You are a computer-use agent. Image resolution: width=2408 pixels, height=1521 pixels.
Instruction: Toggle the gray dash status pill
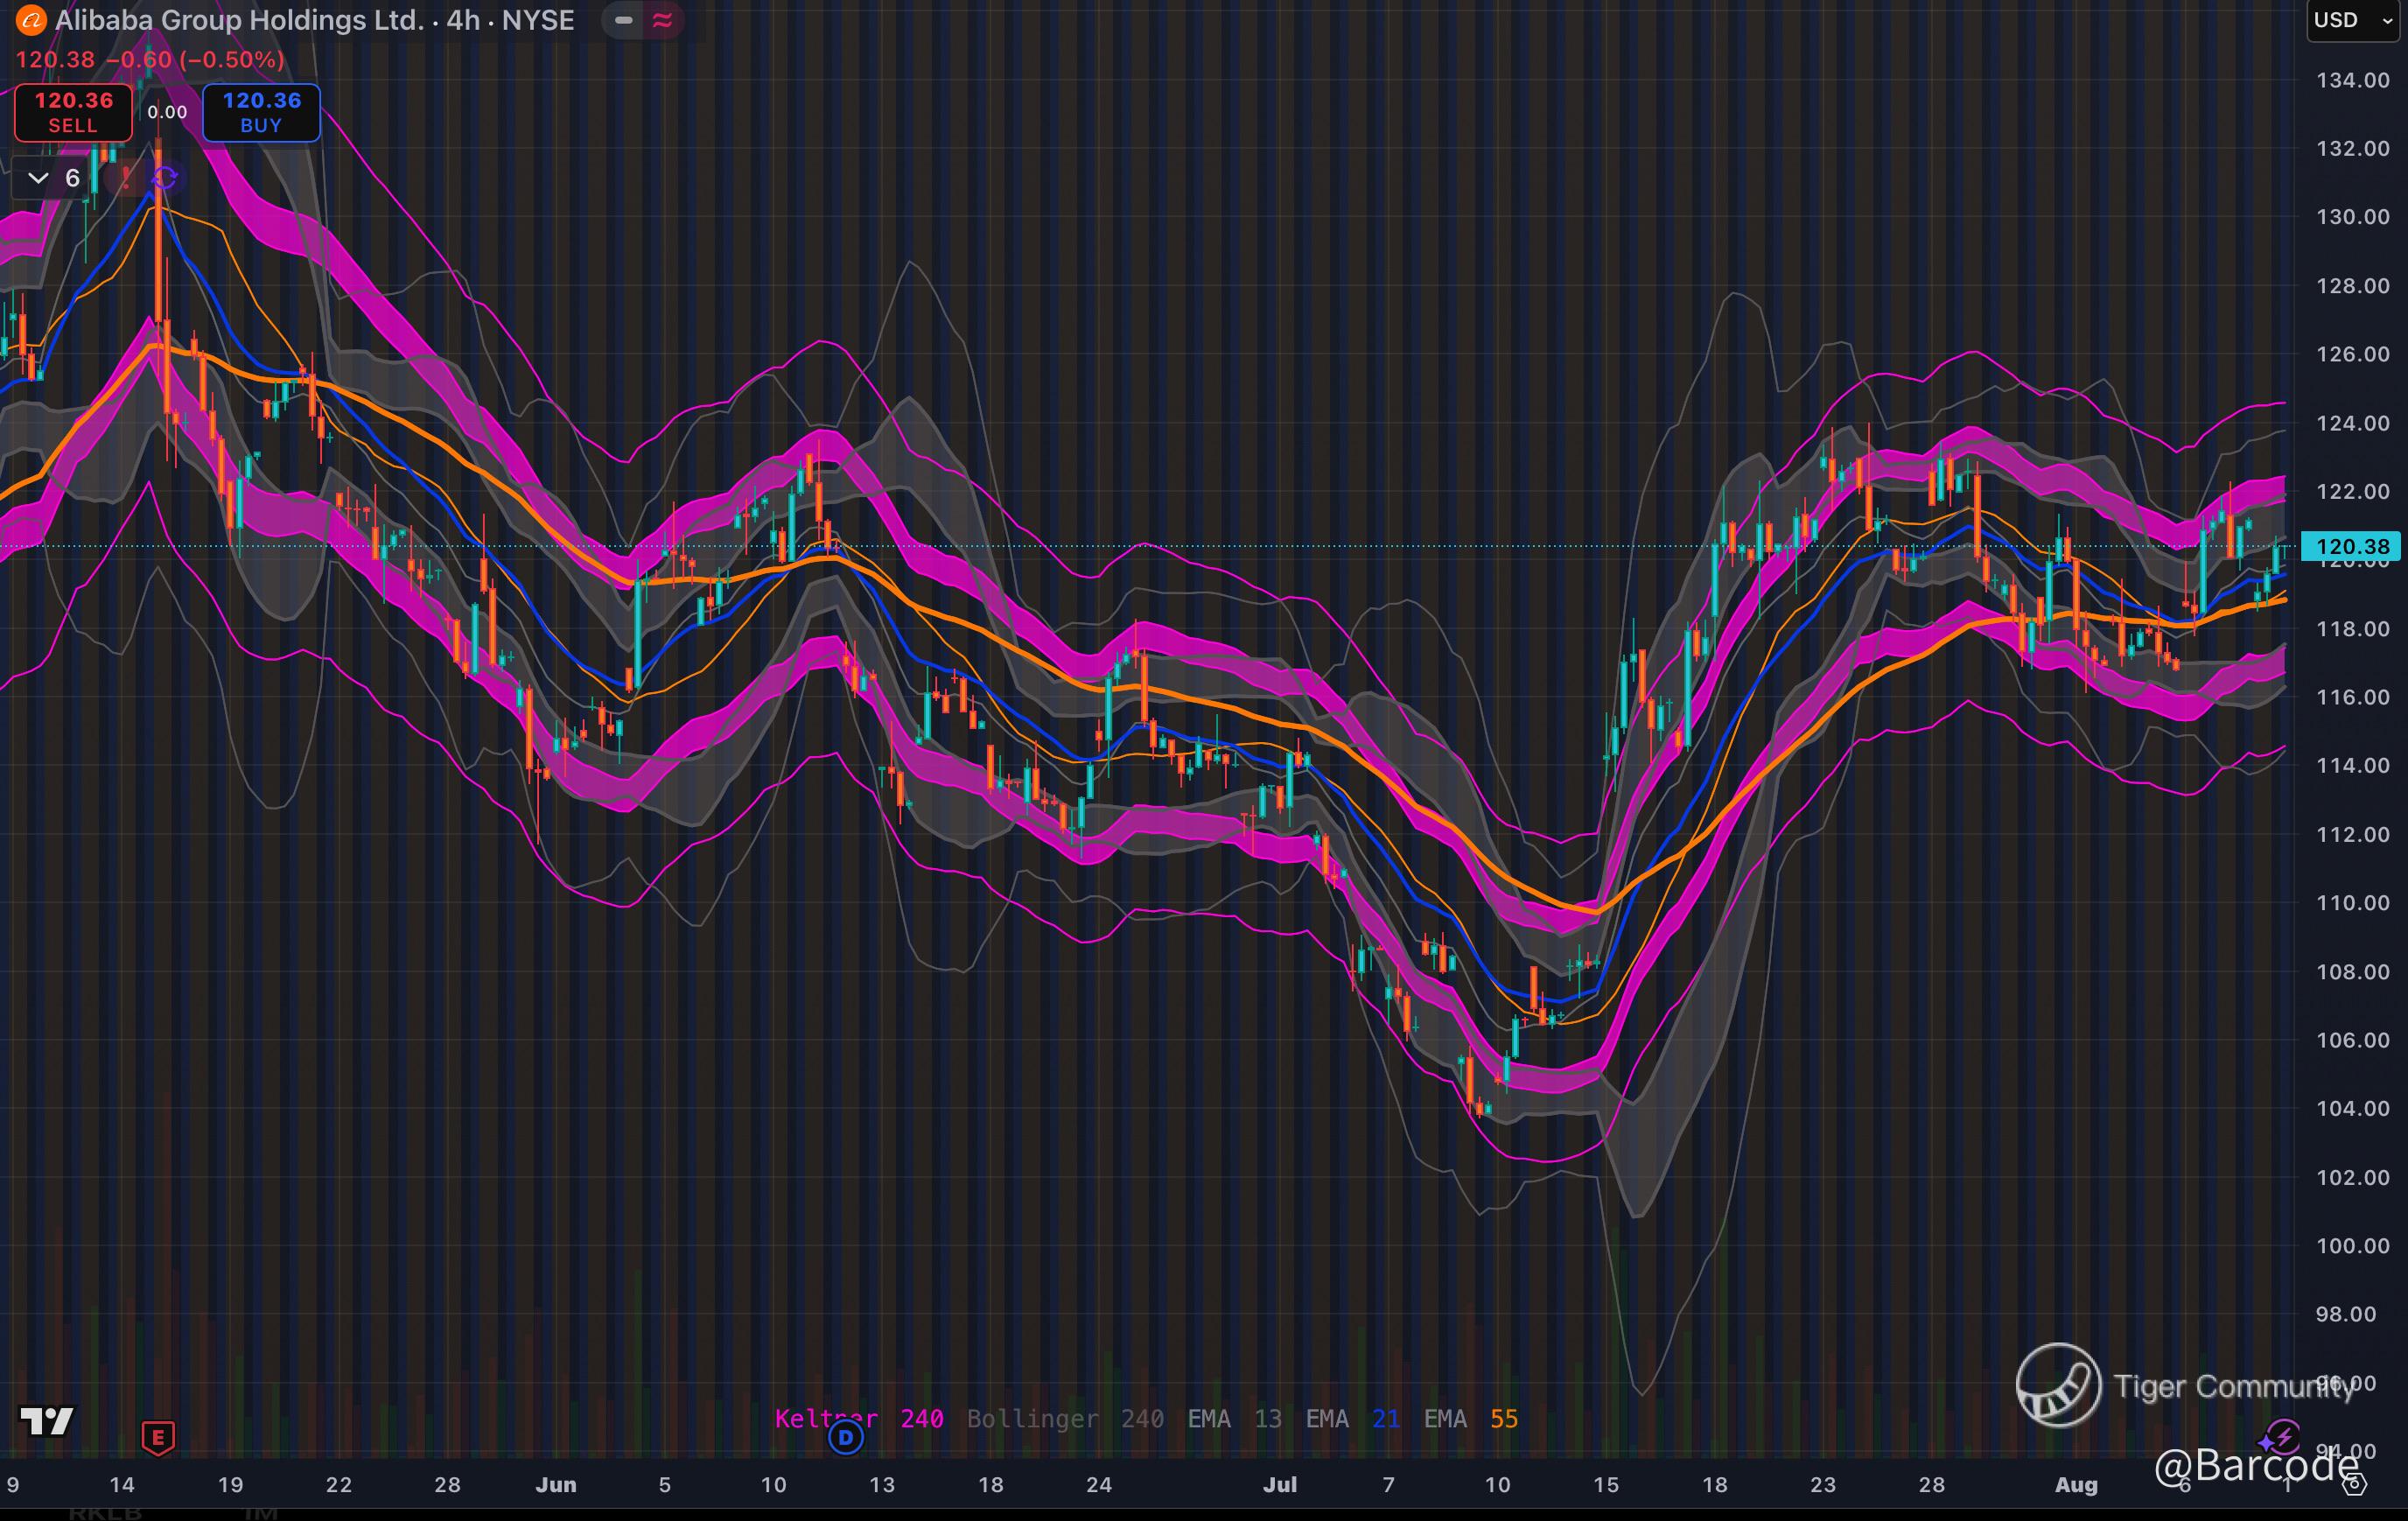(x=623, y=20)
